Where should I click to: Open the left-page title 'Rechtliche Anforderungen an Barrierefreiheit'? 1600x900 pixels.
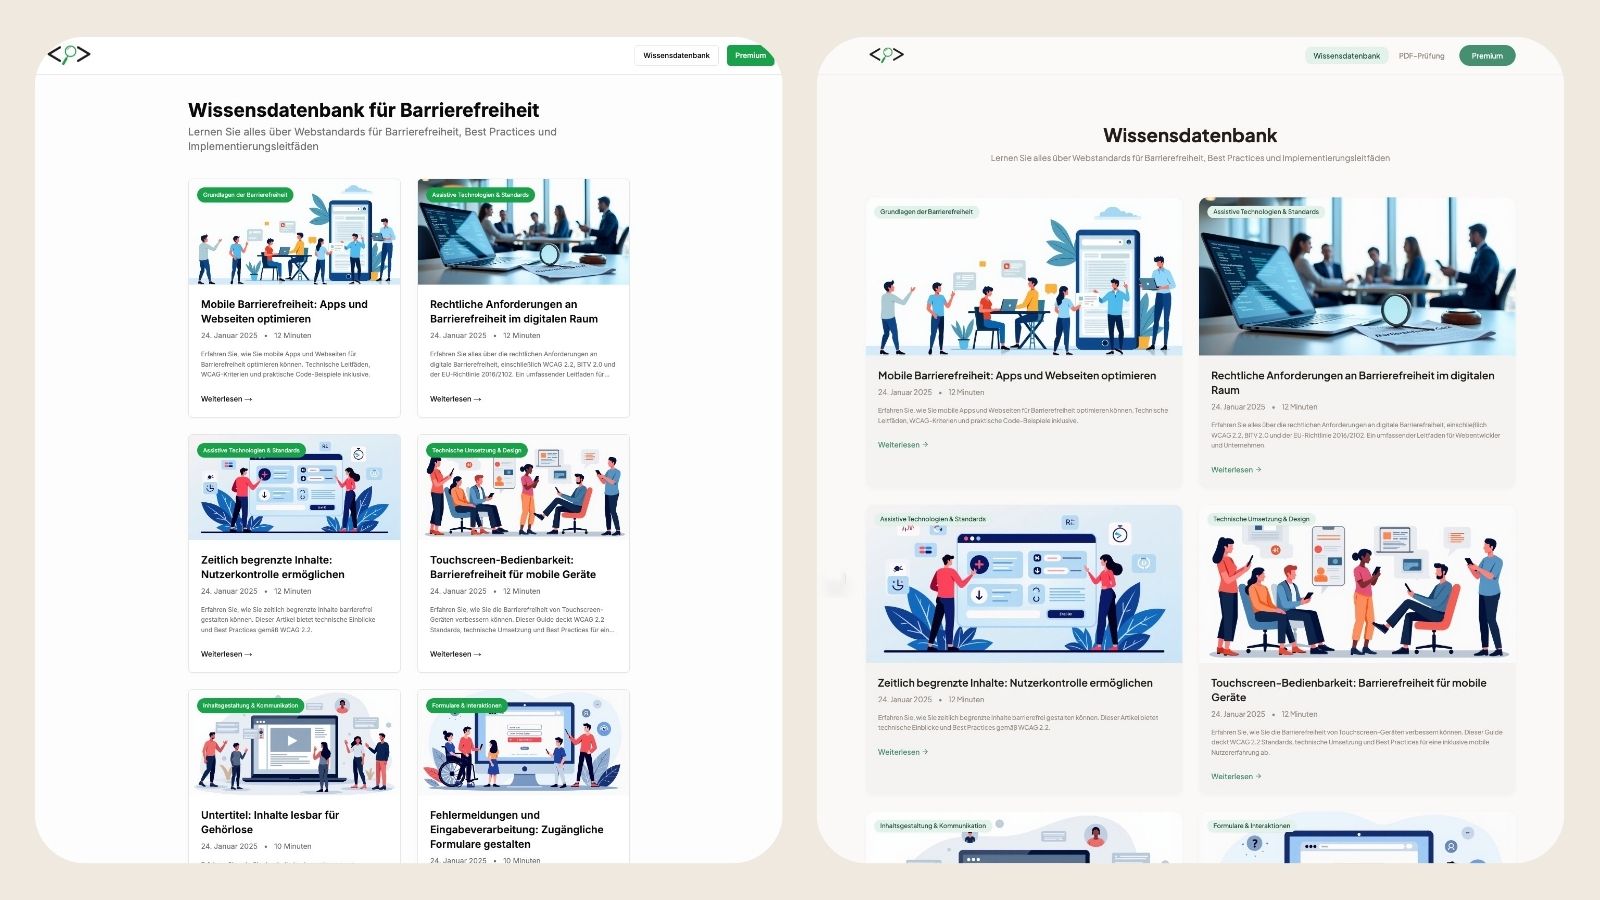[514, 311]
